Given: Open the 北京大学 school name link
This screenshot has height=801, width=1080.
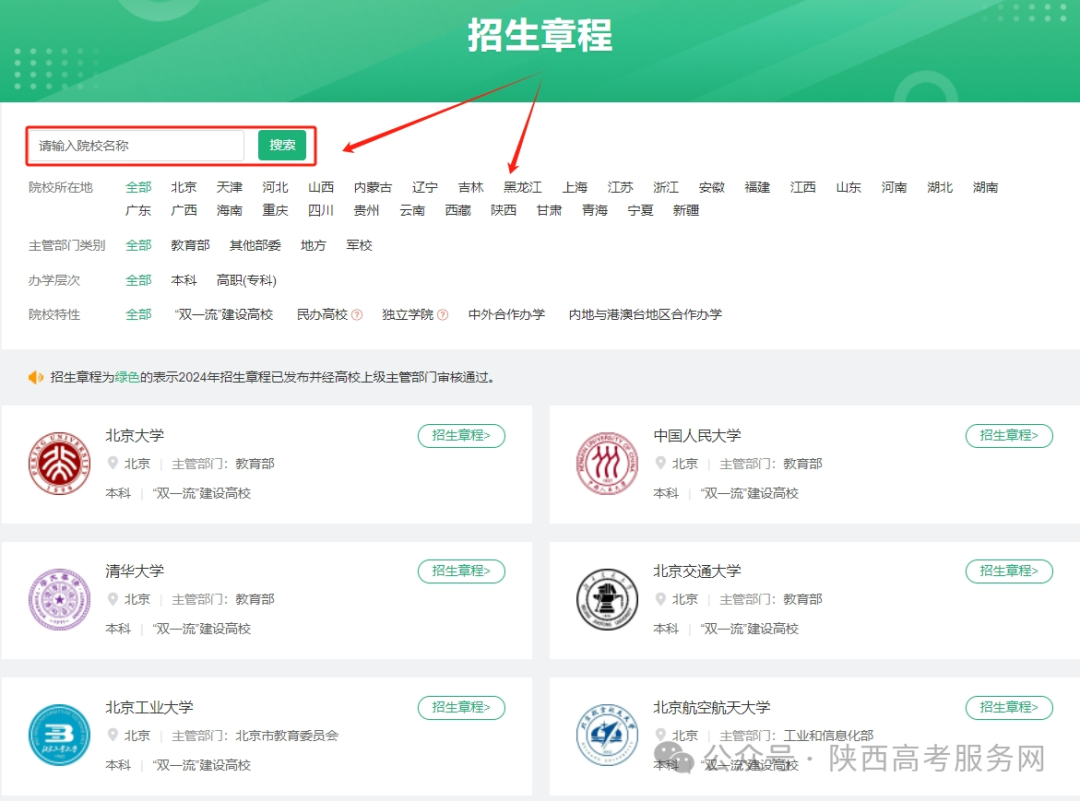Looking at the screenshot, I should click(x=134, y=435).
